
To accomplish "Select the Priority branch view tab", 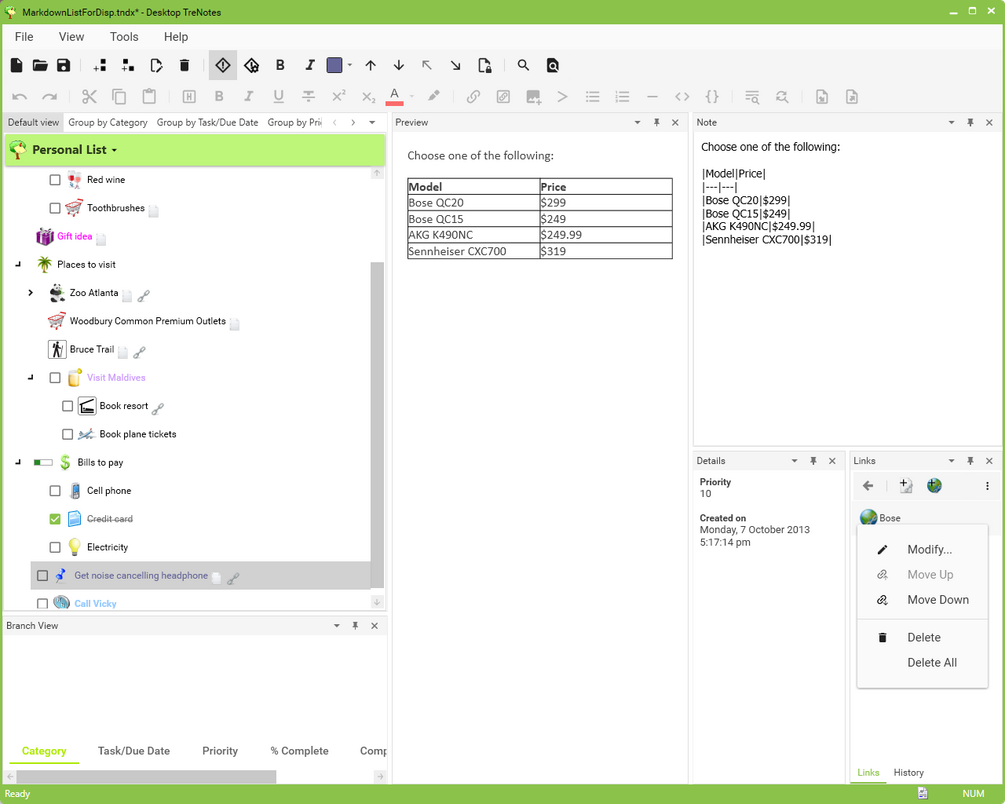I will click(x=220, y=751).
